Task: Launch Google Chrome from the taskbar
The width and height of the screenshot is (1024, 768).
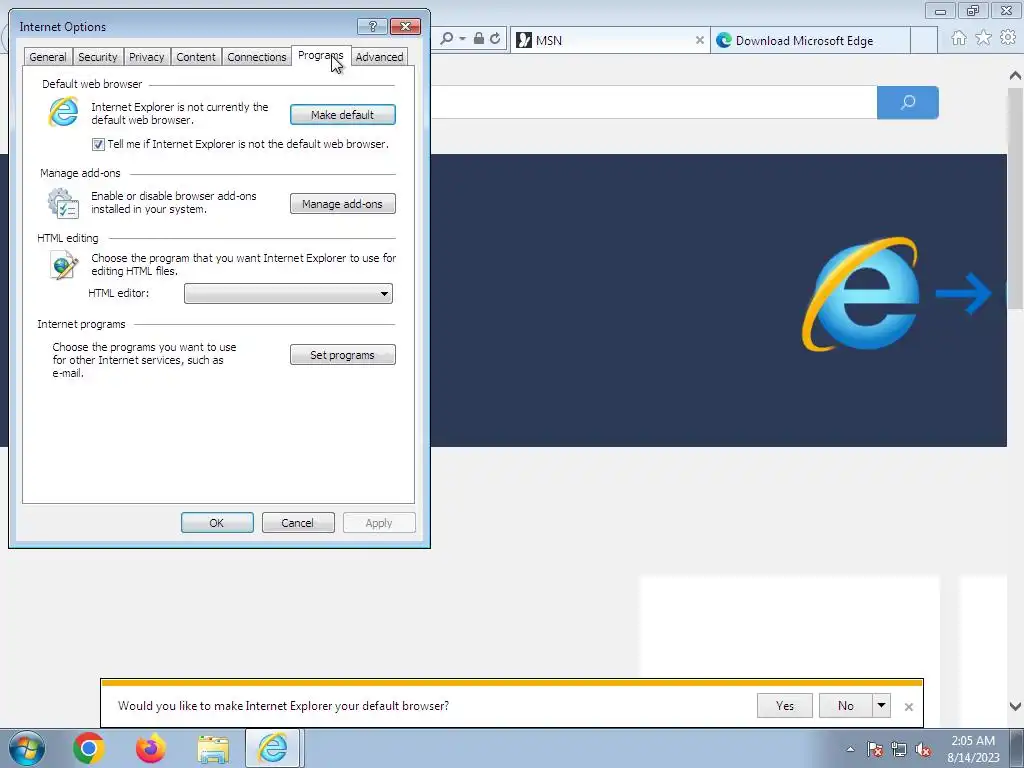Action: [88, 748]
